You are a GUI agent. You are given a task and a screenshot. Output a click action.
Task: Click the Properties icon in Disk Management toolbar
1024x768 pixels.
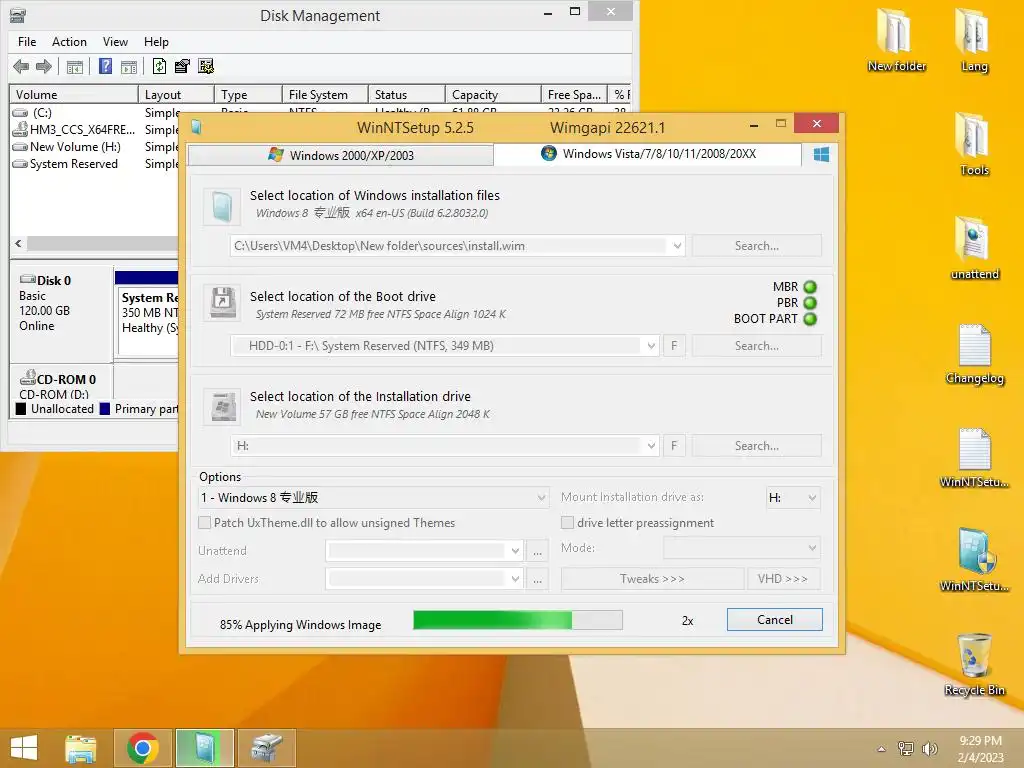pyautogui.click(x=182, y=66)
